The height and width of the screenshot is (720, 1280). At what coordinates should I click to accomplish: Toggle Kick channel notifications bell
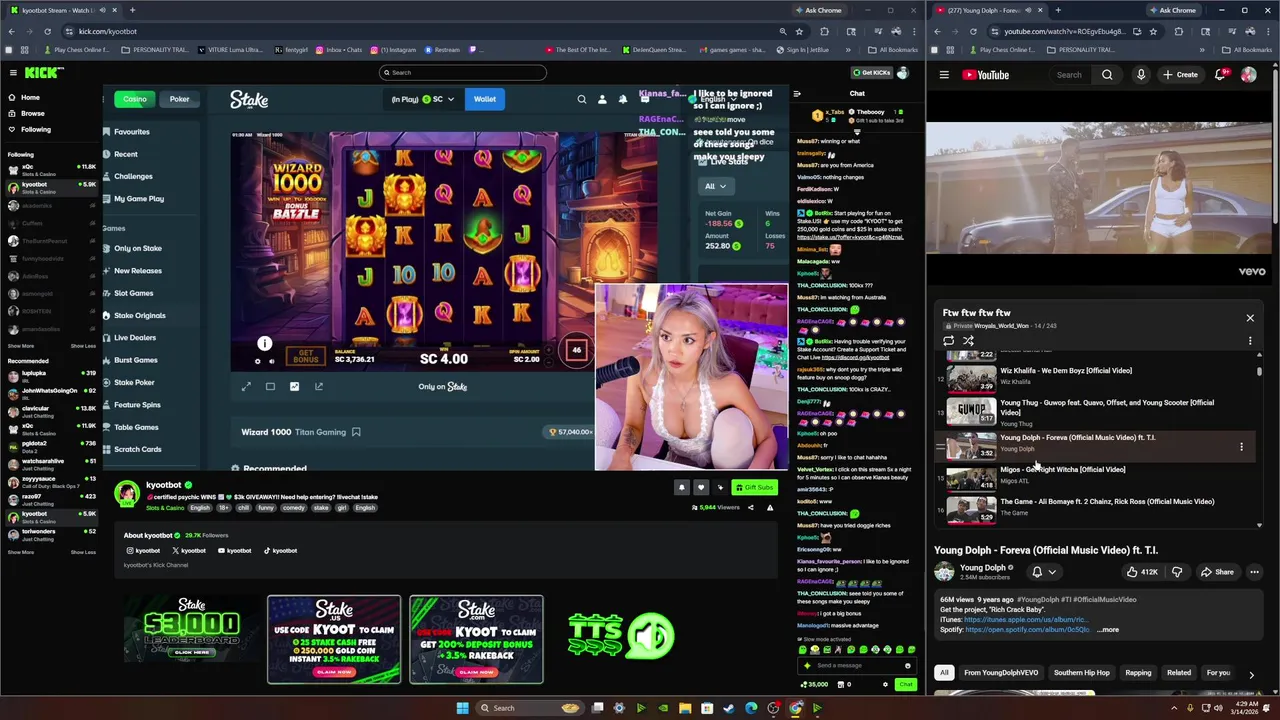682,488
